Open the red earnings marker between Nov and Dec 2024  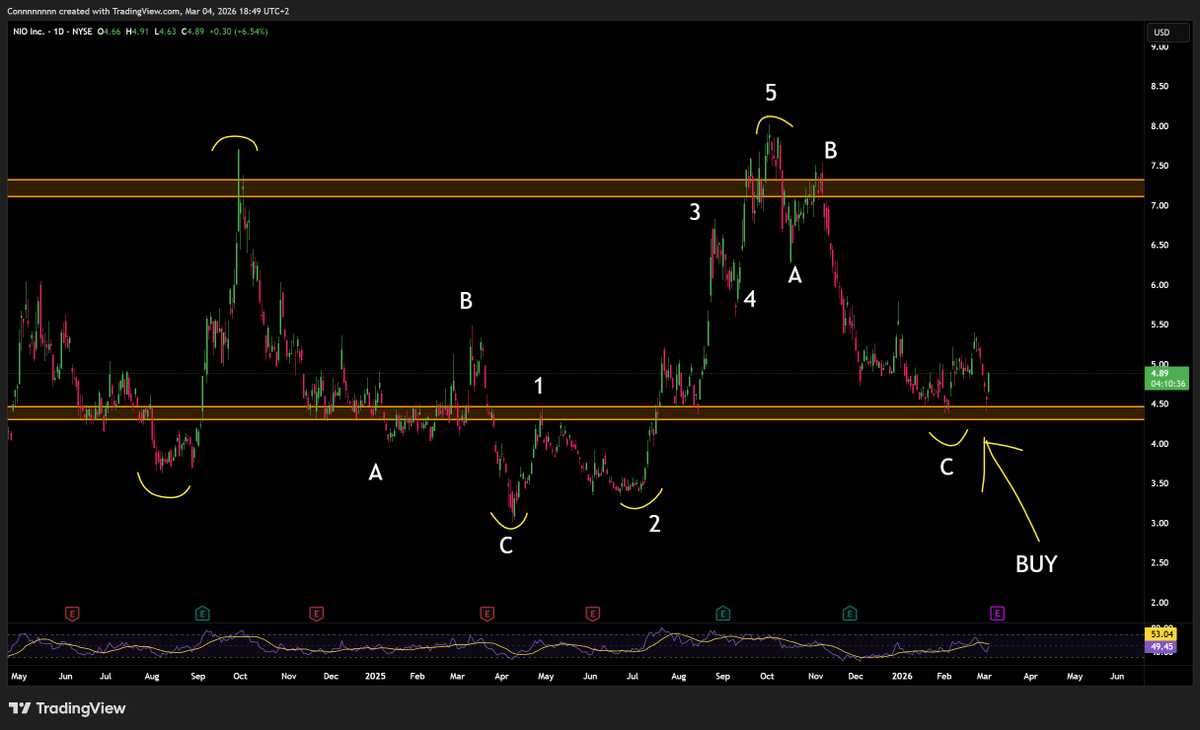pos(316,612)
